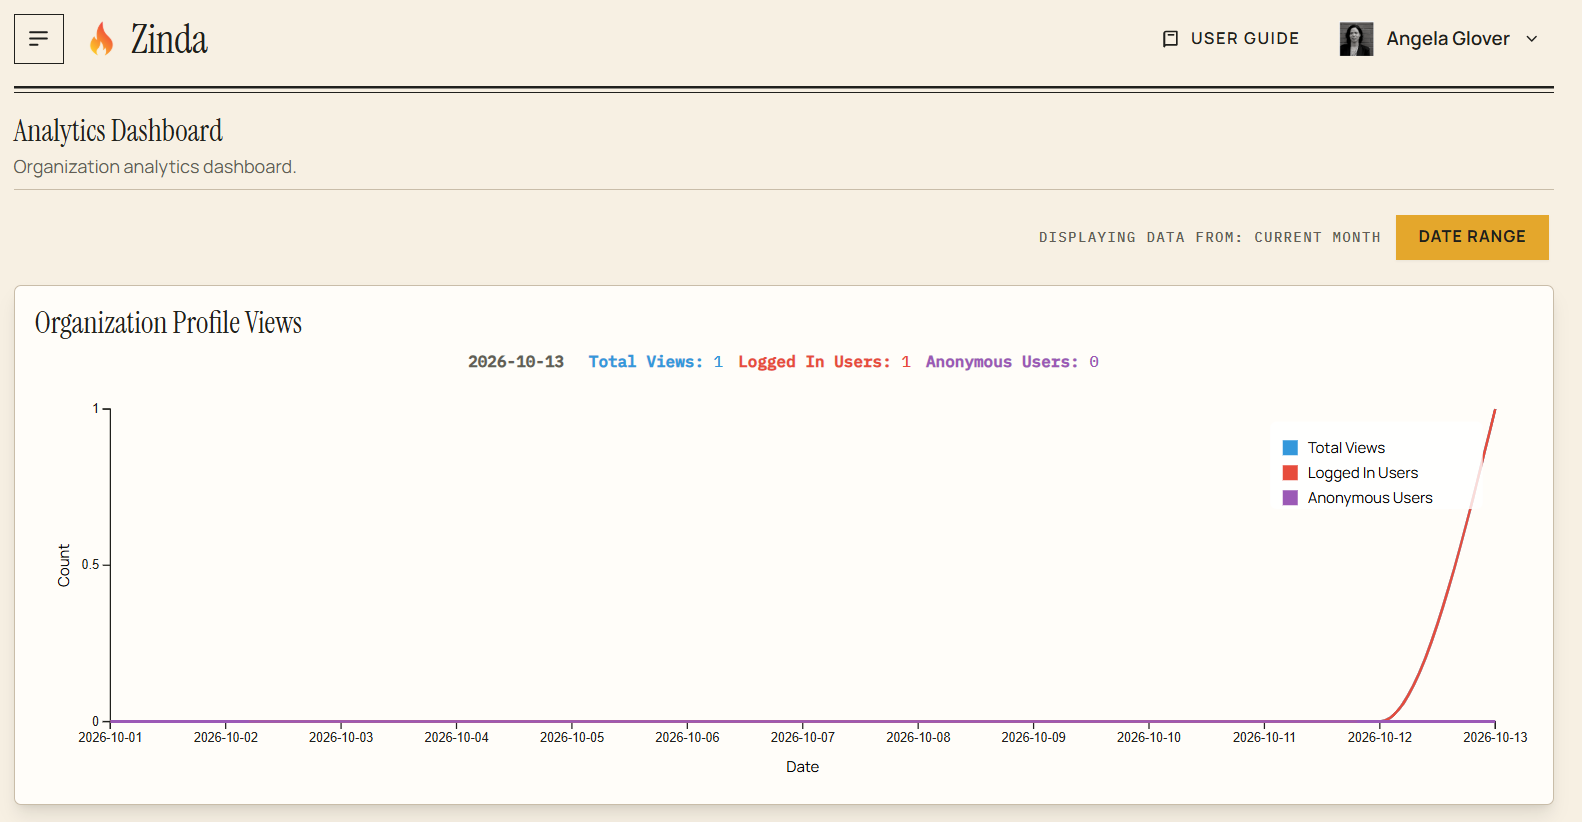Select the Anonymous Users legend label

(1370, 498)
